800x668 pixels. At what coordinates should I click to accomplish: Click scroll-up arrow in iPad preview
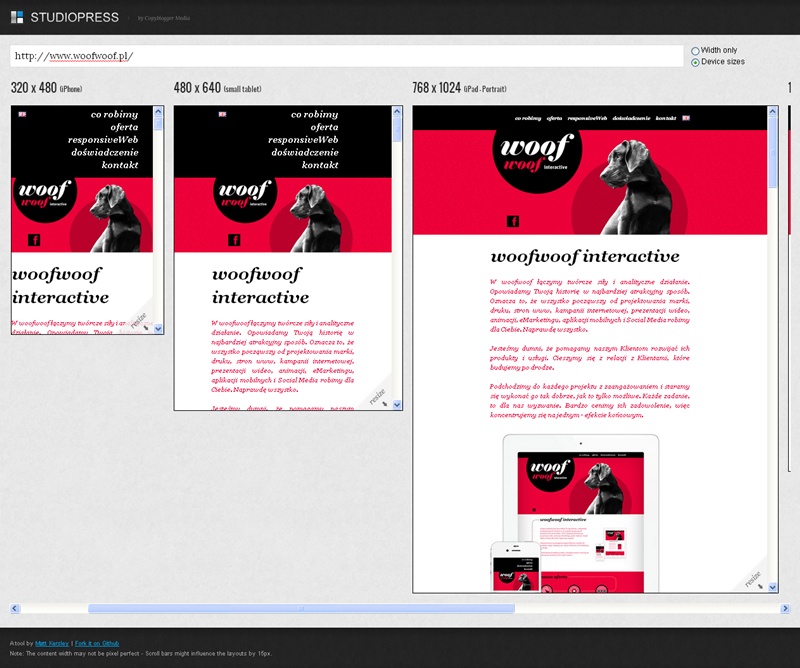tap(772, 112)
